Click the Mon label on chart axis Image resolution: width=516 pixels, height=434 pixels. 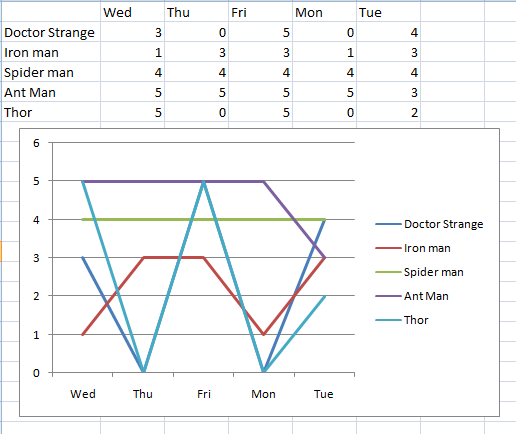tap(263, 394)
